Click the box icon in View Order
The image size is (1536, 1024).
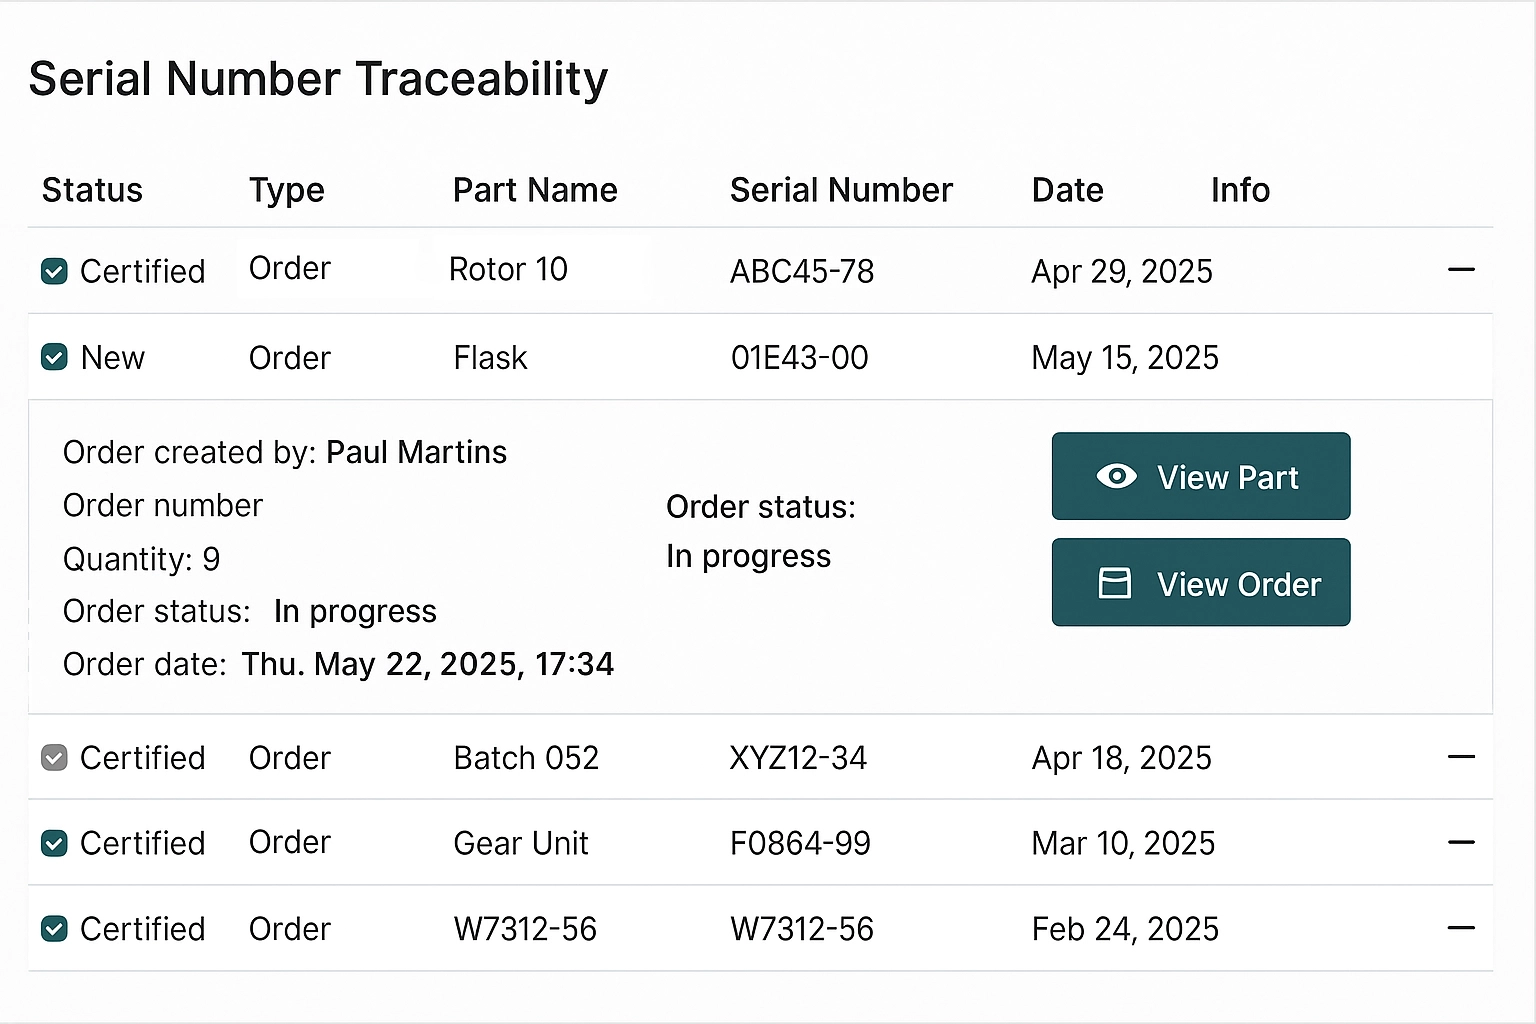(x=1114, y=583)
